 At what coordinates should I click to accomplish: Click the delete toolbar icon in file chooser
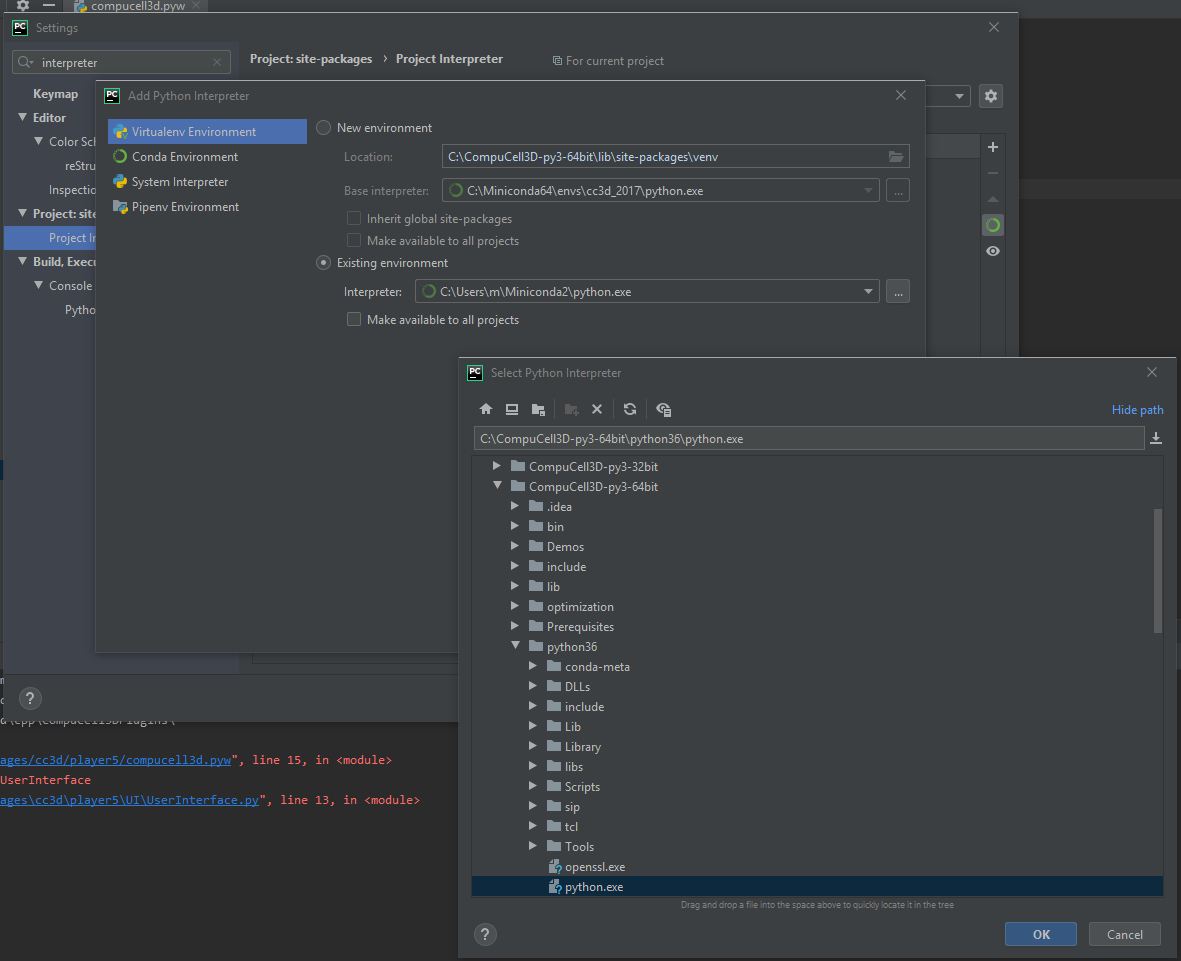tap(597, 409)
